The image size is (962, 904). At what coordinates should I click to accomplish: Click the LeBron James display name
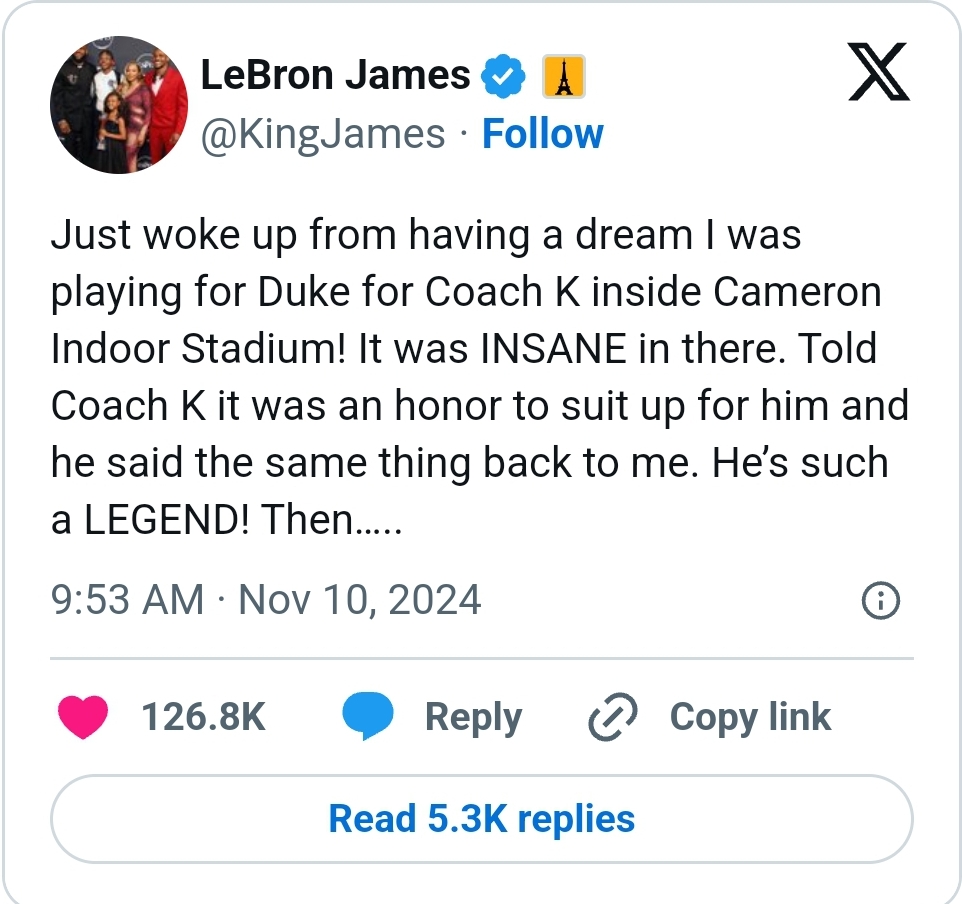click(x=335, y=75)
